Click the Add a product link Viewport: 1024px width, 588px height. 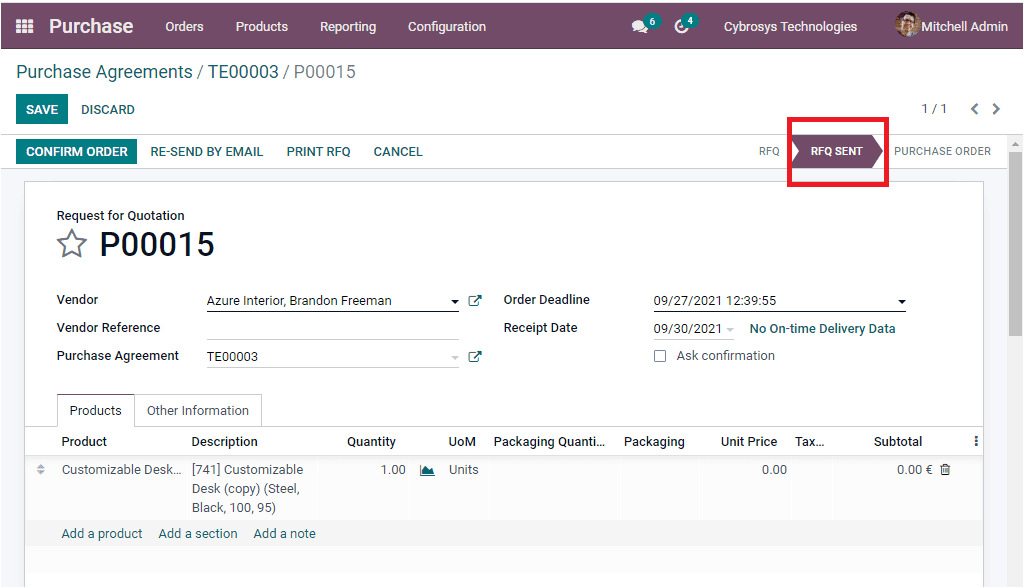coord(101,533)
